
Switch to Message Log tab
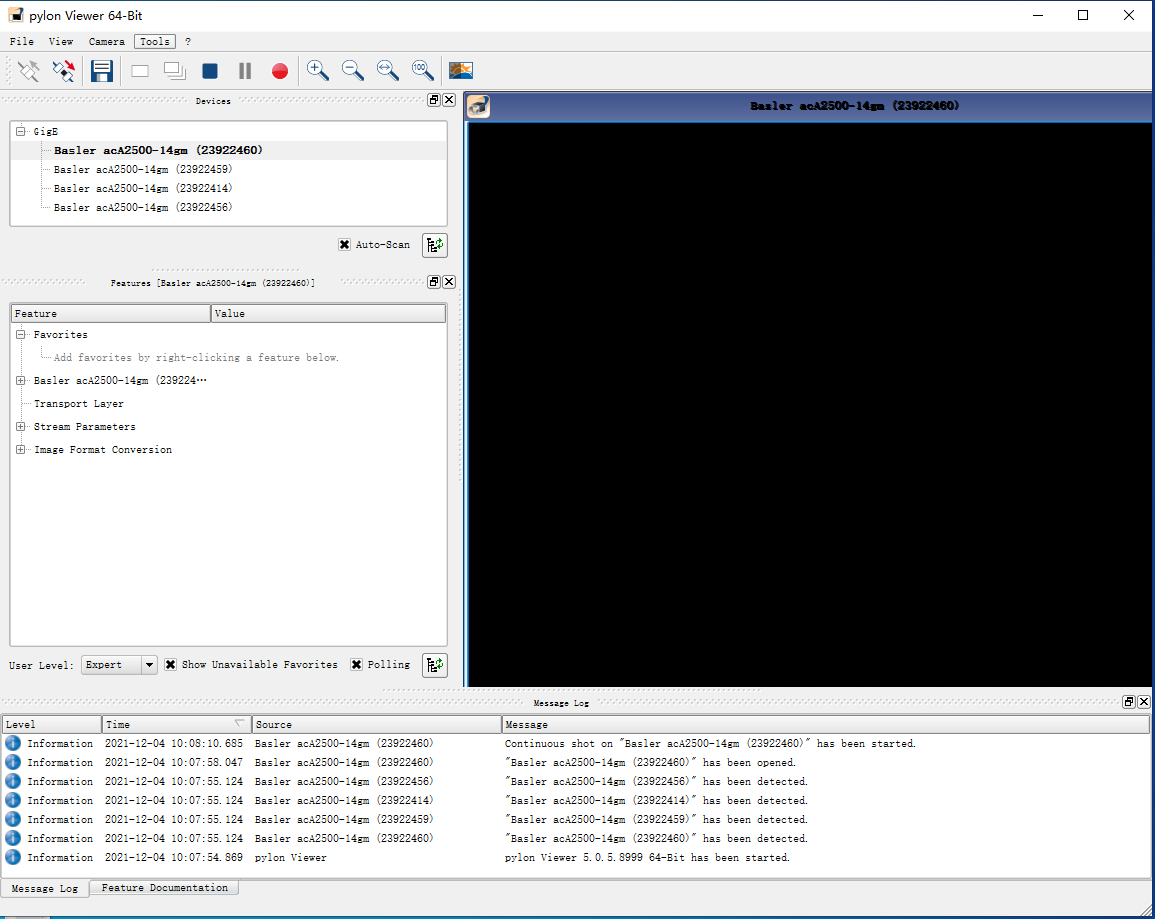pos(45,888)
